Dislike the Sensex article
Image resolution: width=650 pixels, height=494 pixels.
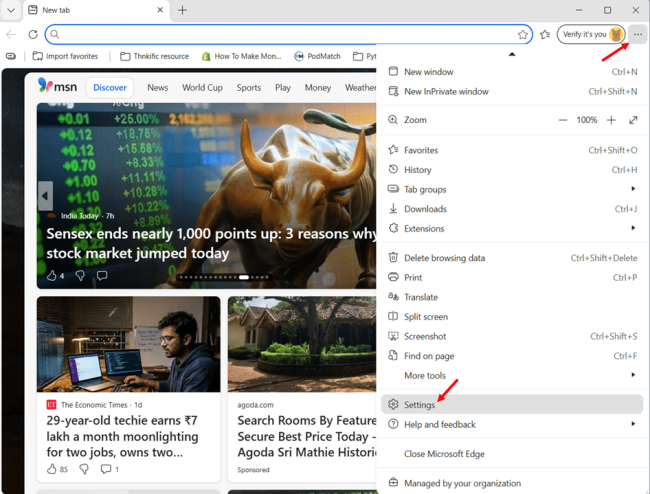(x=80, y=275)
